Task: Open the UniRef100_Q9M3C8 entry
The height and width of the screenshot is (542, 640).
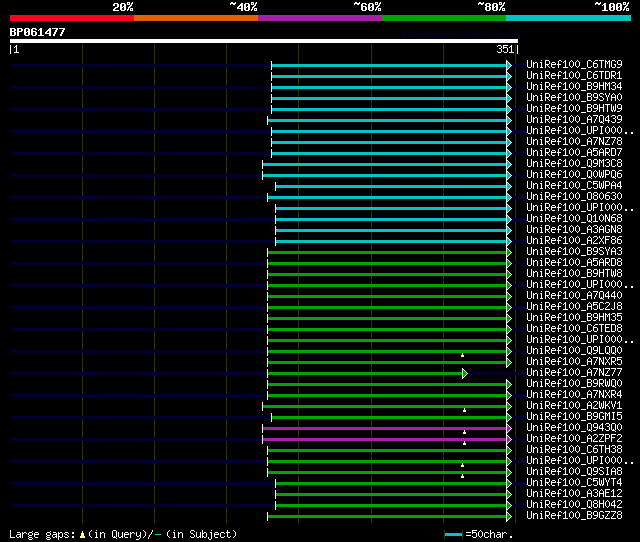Action: click(574, 164)
